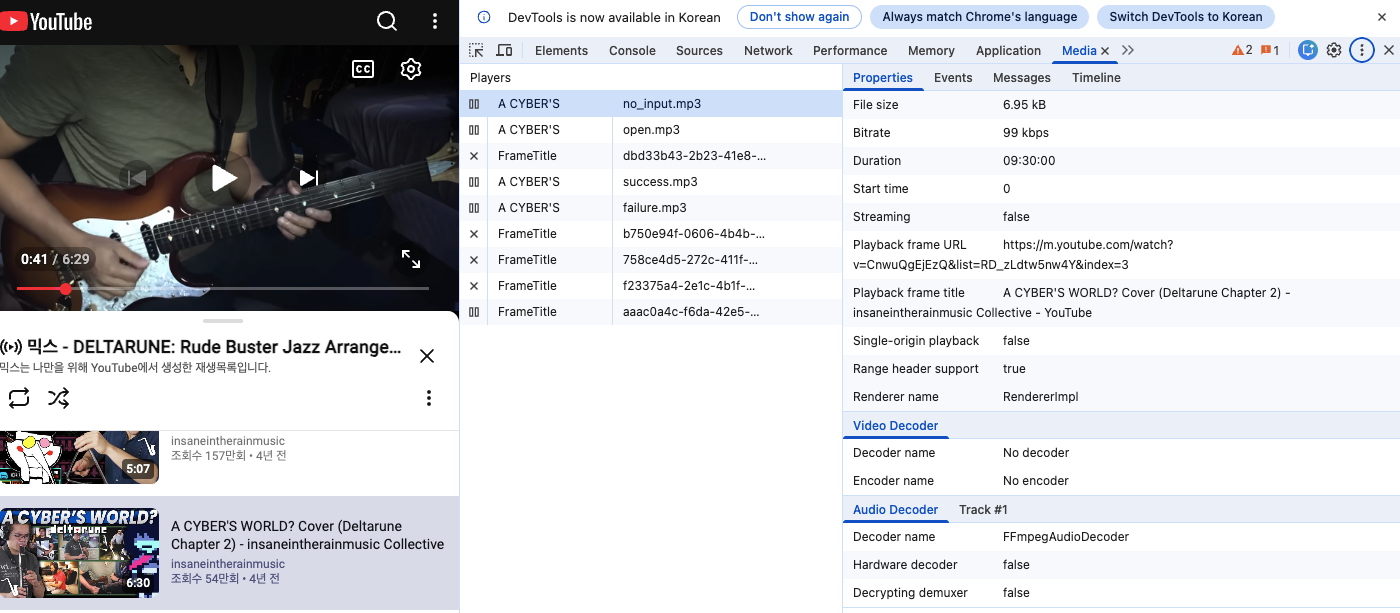Close the Media tab

coord(1105,51)
